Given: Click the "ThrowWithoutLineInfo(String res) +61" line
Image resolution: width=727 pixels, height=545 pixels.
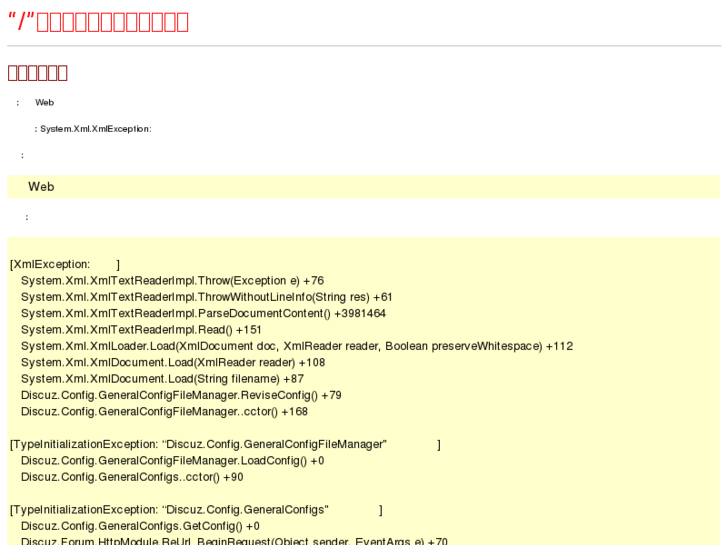Looking at the screenshot, I should 207,297.
